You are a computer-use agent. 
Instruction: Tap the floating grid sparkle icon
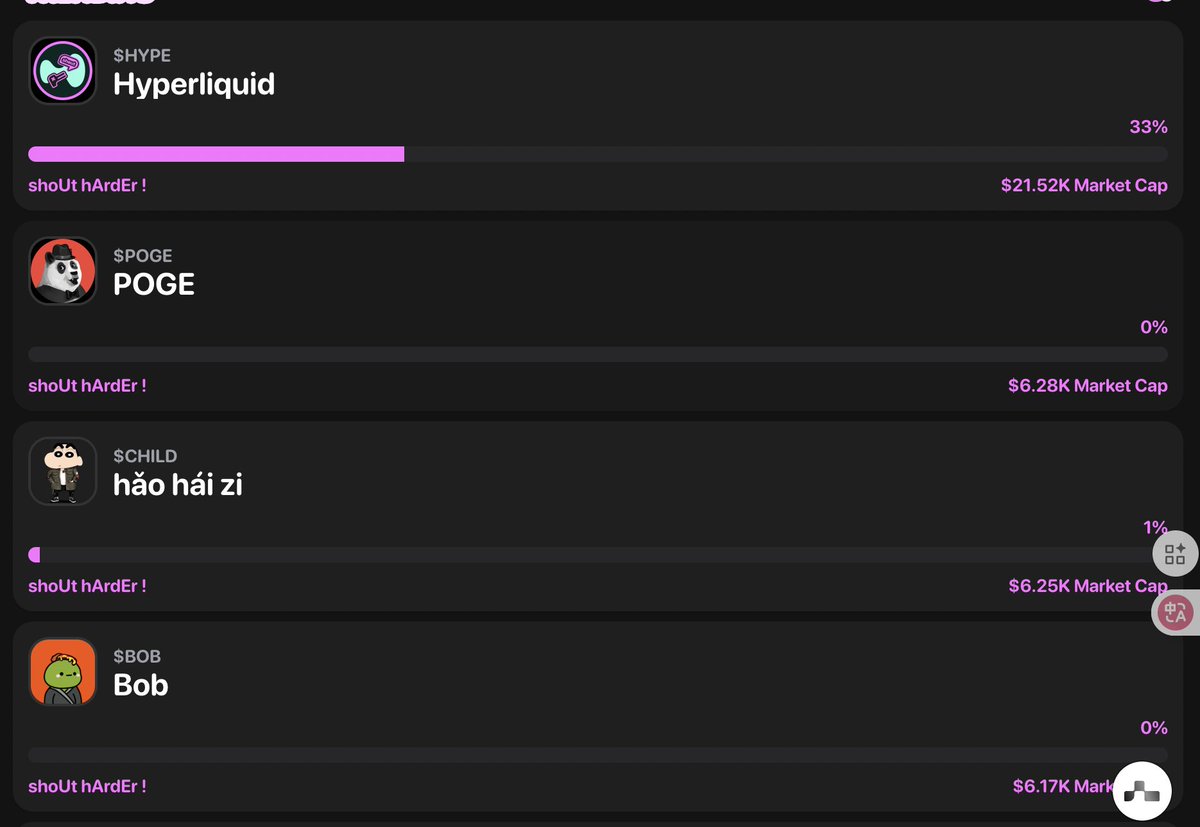(x=1175, y=553)
